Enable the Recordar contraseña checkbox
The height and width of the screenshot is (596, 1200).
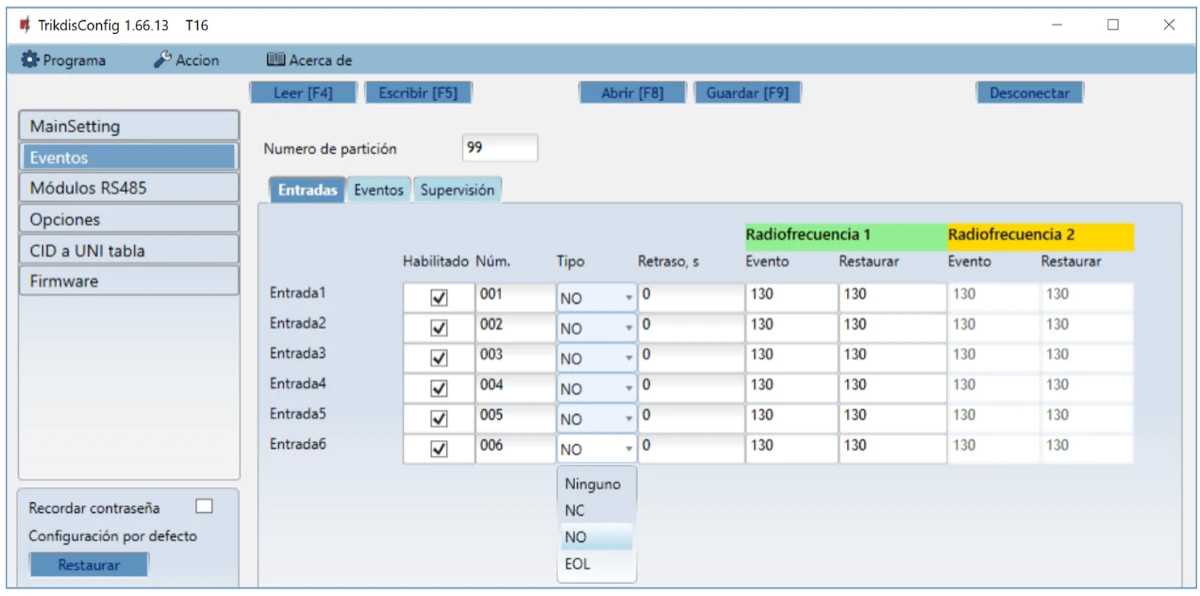pyautogui.click(x=204, y=507)
